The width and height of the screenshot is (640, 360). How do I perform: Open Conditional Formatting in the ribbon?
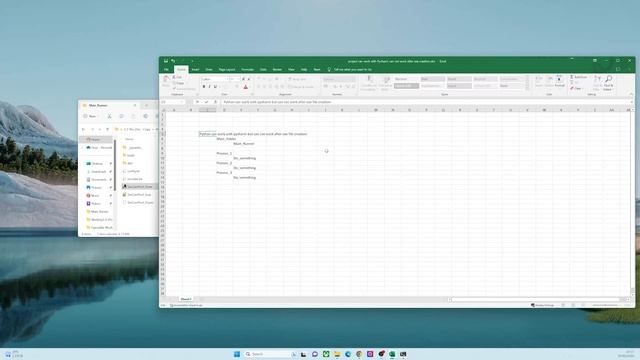369,82
